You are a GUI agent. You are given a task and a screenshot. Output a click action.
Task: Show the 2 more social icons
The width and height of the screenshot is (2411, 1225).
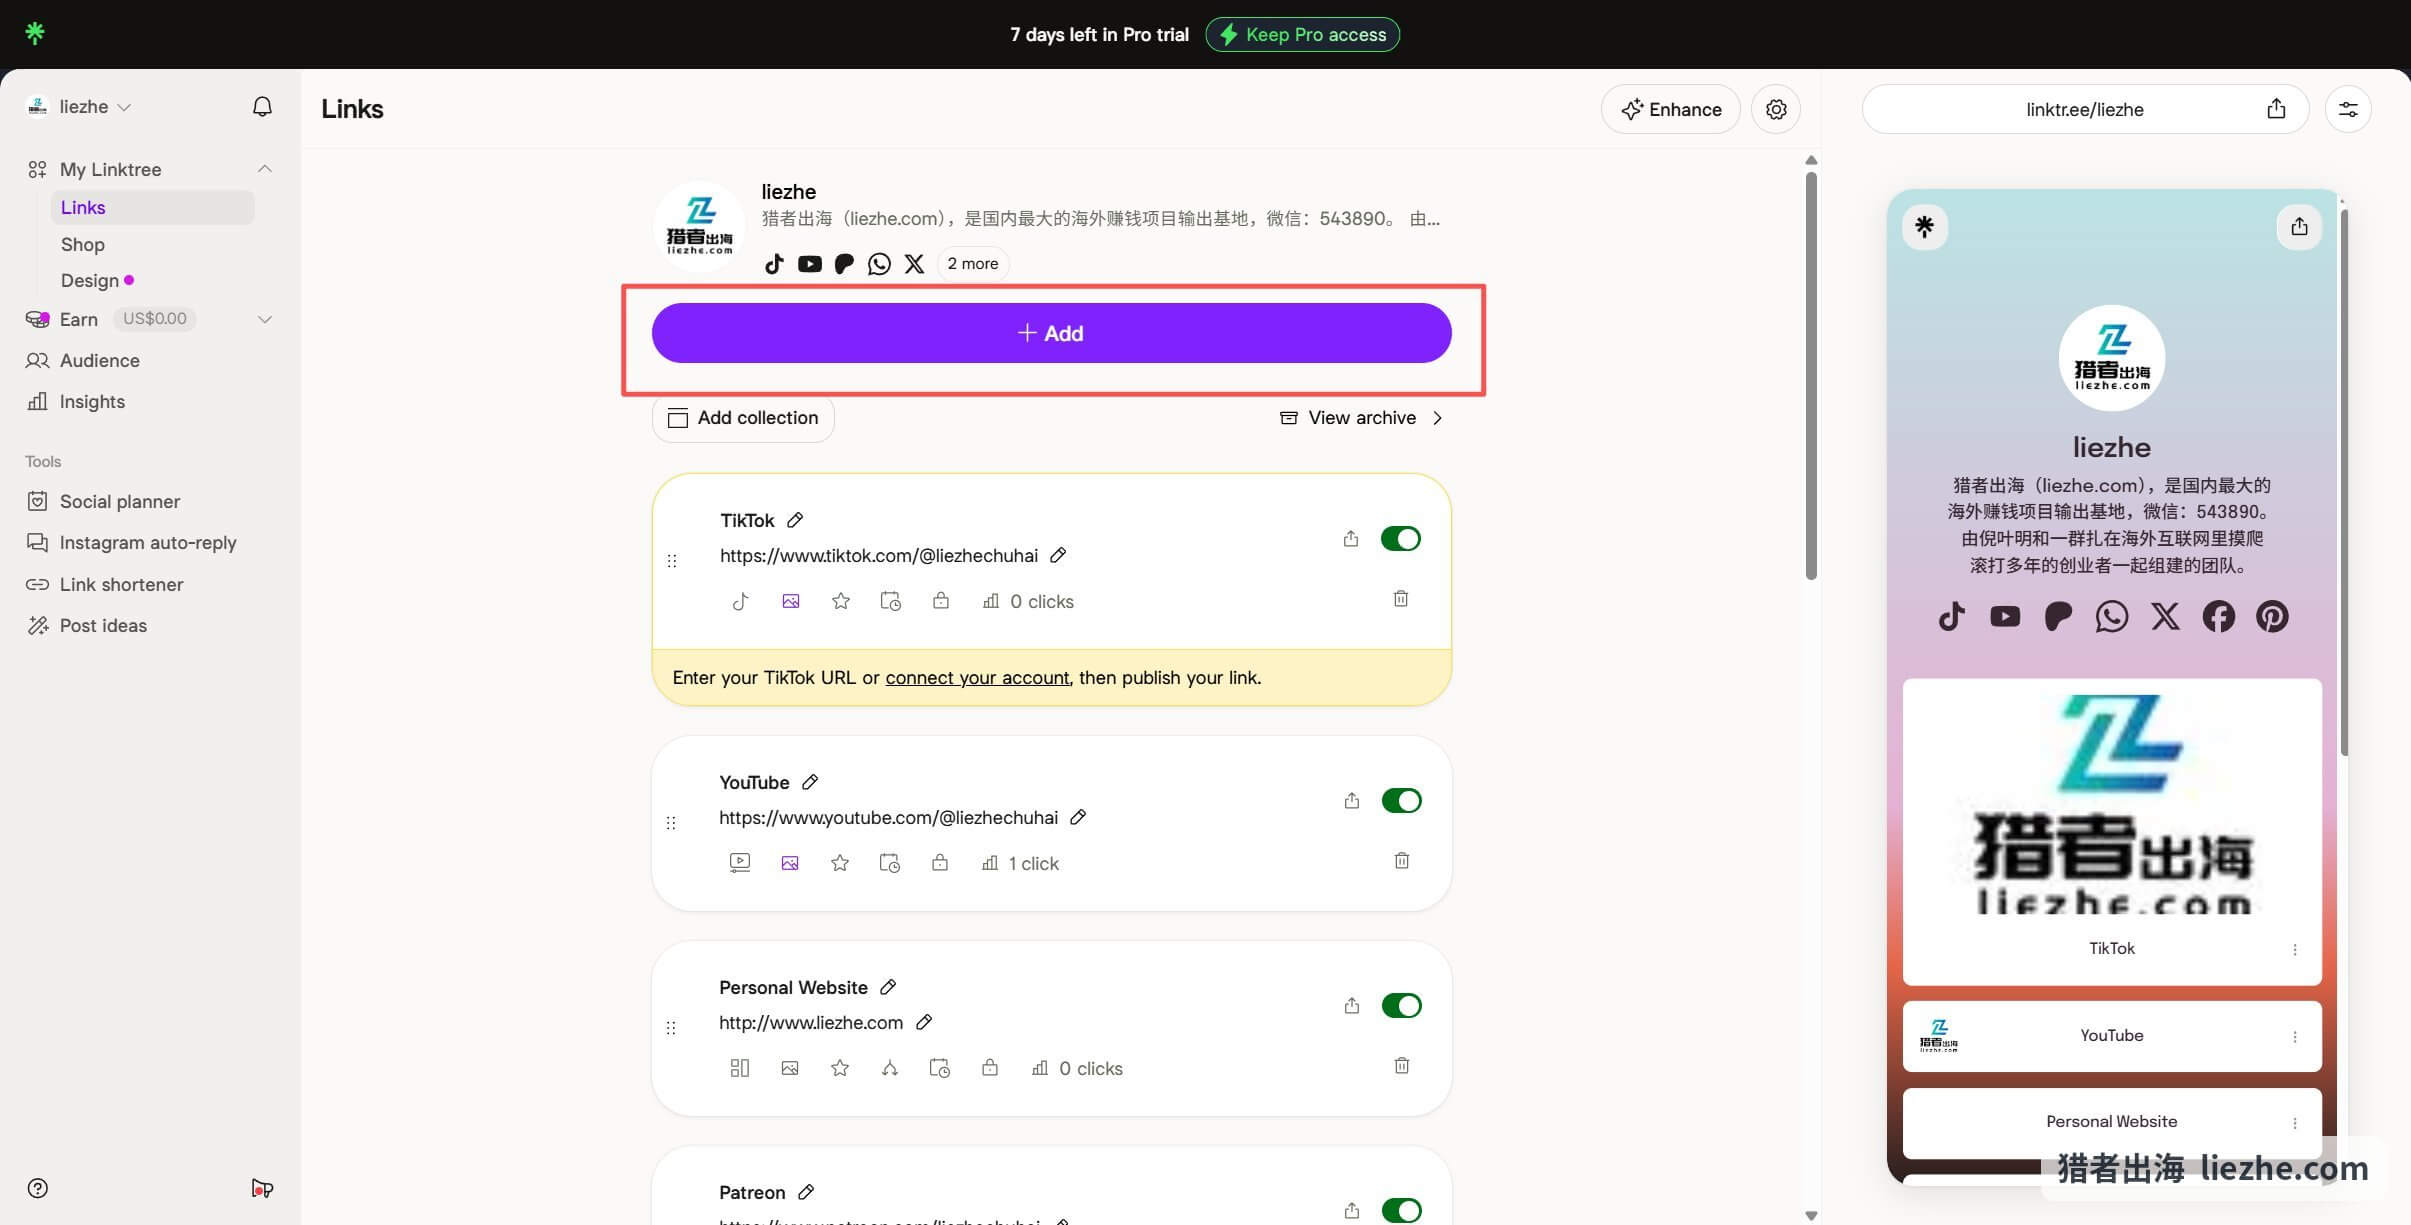[x=973, y=264]
